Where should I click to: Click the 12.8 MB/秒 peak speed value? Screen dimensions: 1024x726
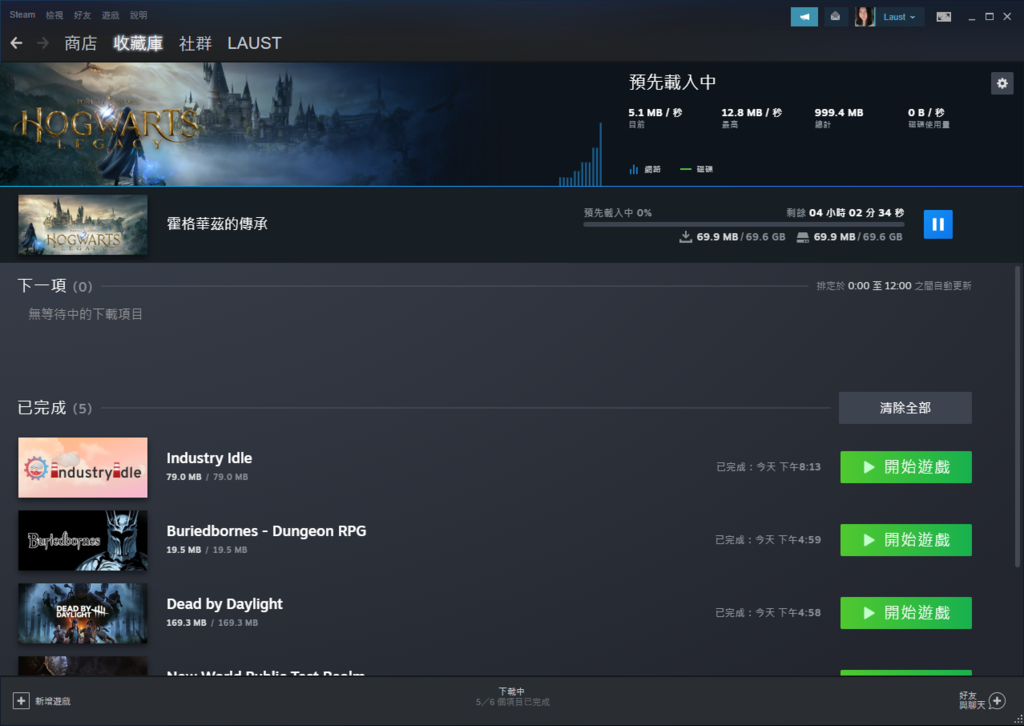click(x=752, y=112)
